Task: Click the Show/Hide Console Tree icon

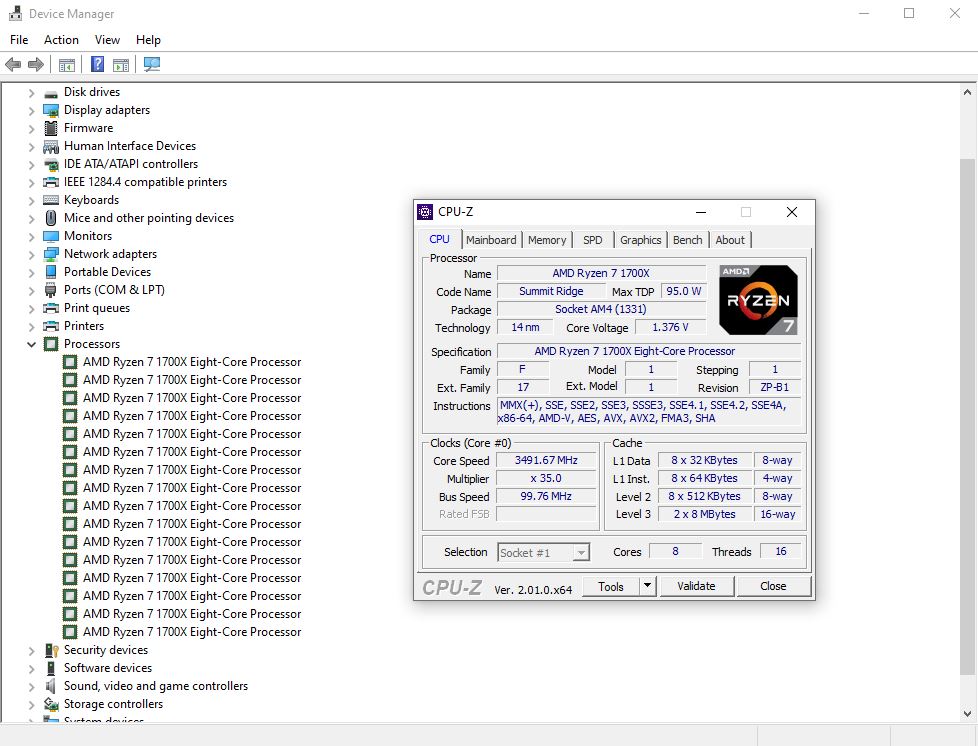Action: pos(67,65)
